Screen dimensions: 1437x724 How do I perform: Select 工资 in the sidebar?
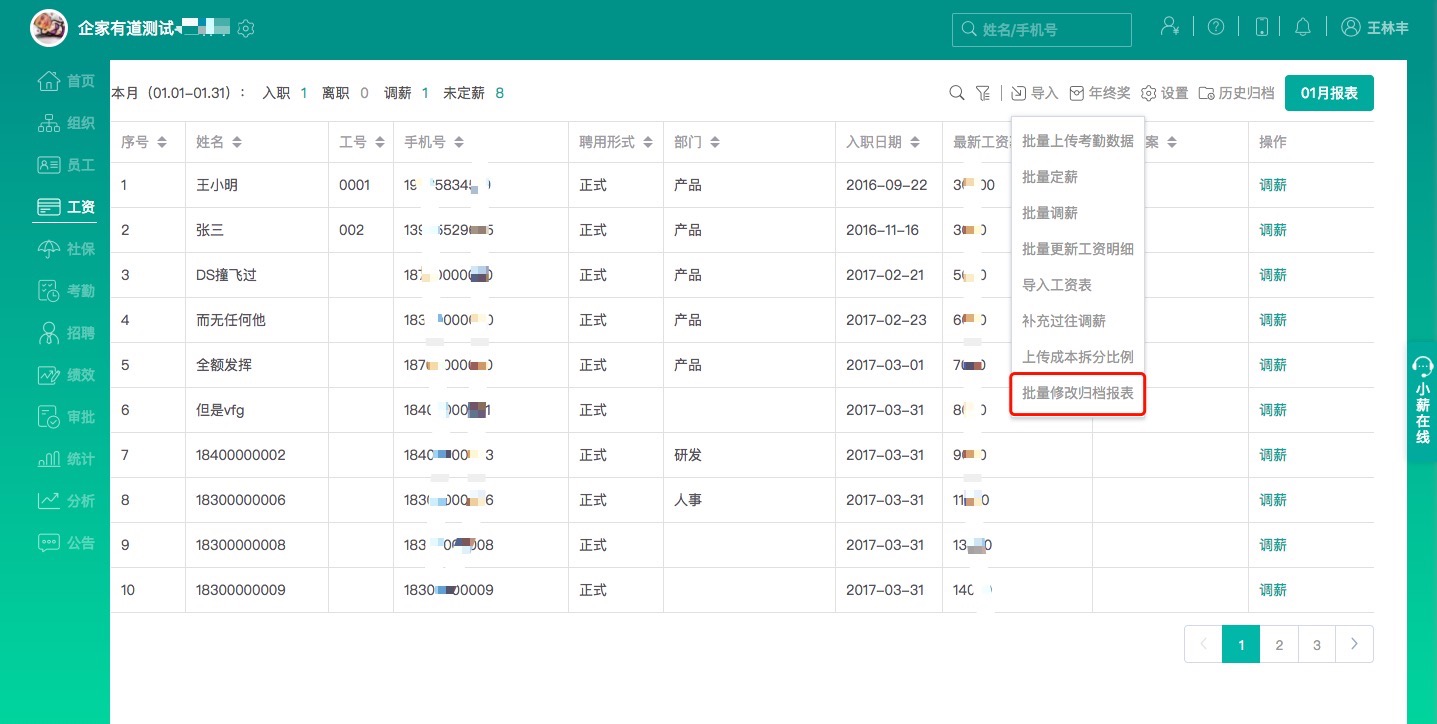pos(66,207)
